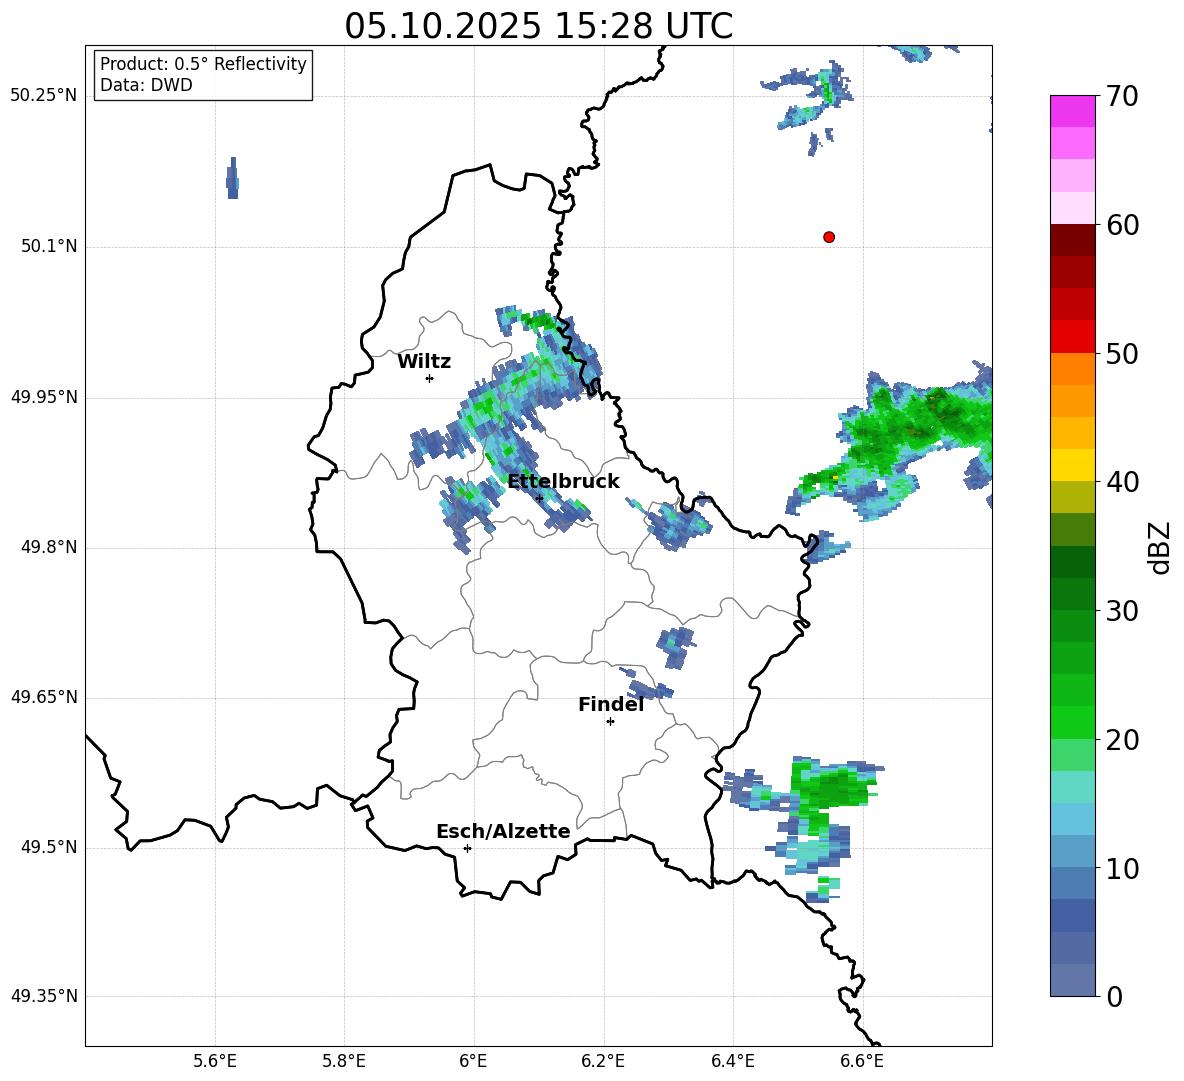Click the dBZ colorbar axis label

pos(1161,547)
